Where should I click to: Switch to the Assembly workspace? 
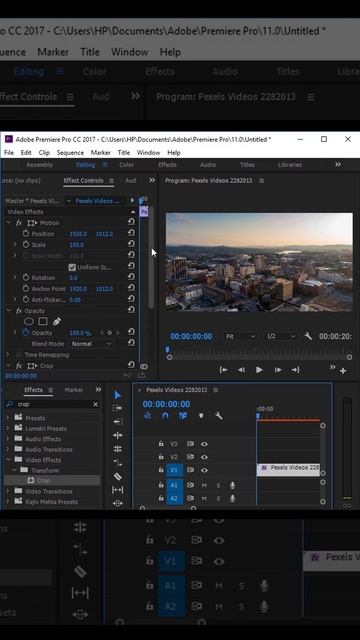tap(40, 165)
